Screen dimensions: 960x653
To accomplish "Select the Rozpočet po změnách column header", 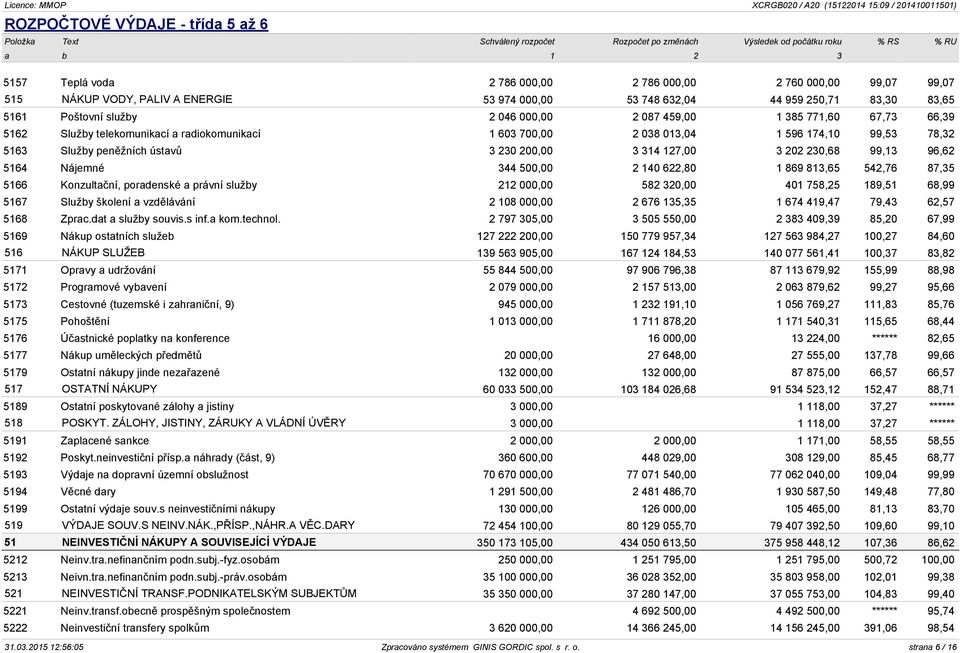I will pos(655,42).
